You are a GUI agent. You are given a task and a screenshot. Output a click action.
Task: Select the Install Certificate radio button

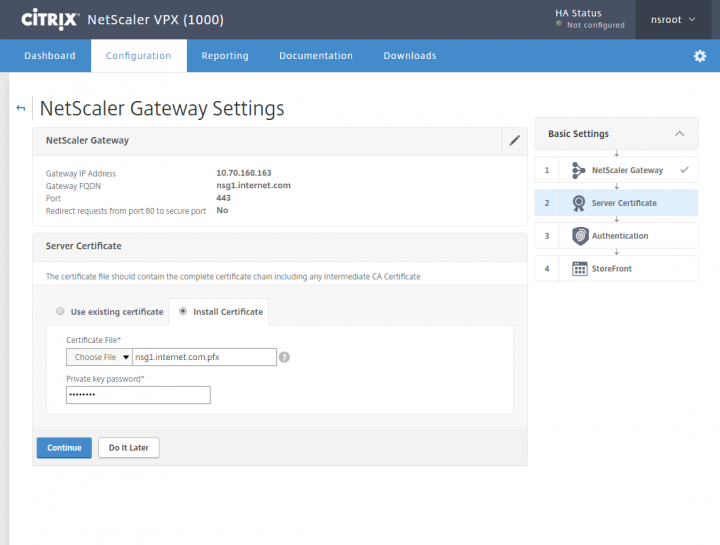(182, 312)
